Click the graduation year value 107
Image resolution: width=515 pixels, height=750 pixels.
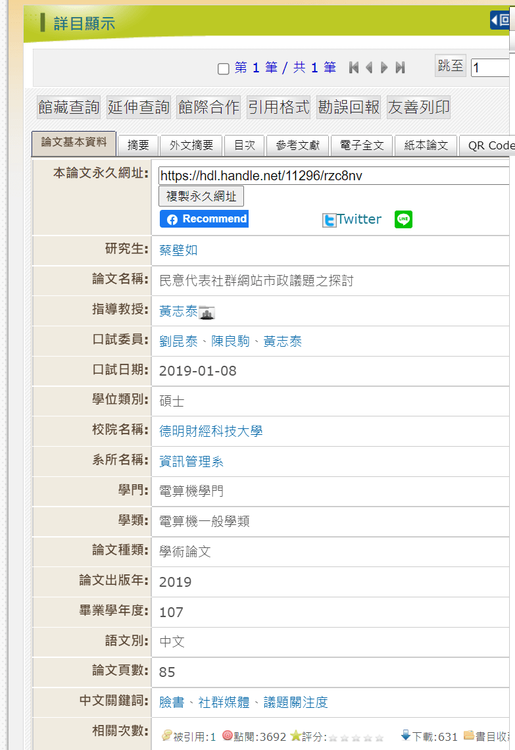(x=171, y=612)
